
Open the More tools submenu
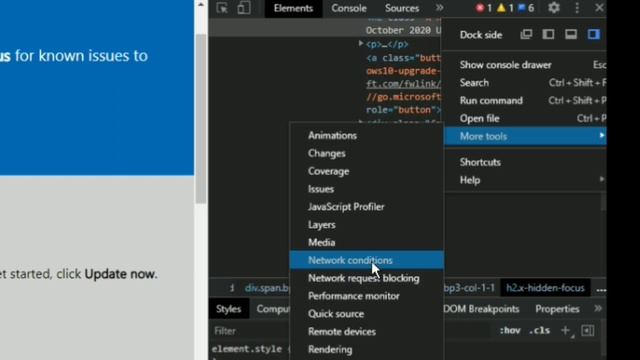click(x=525, y=136)
